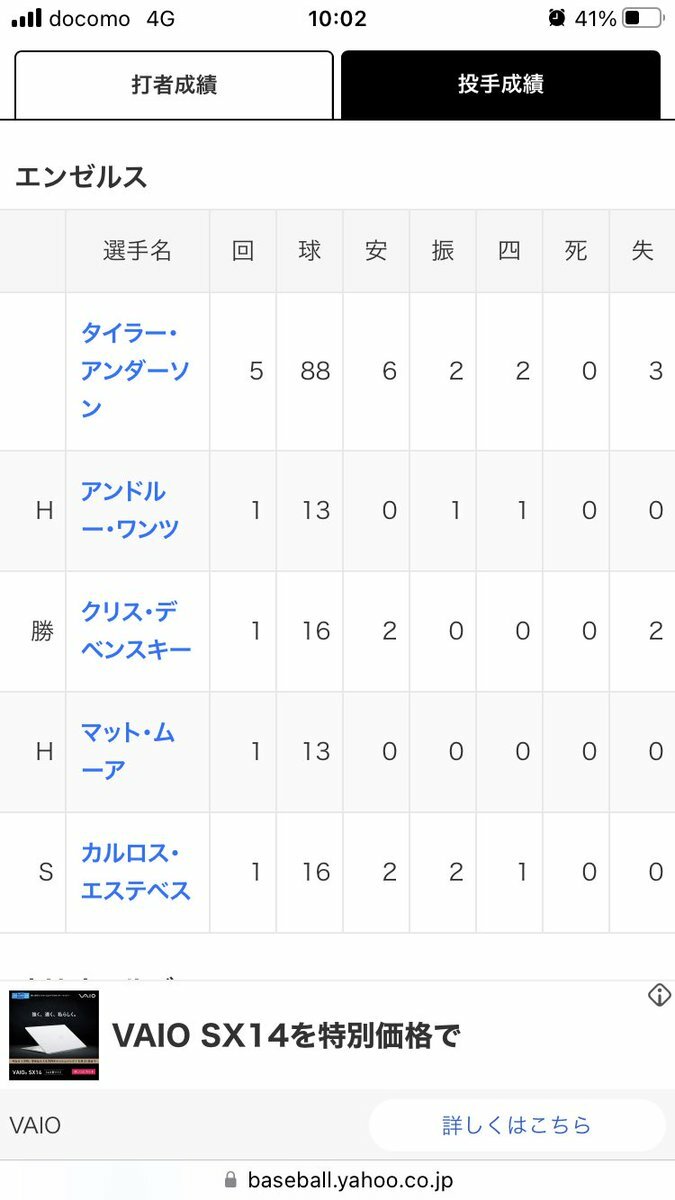Tap the VAIO ad thumbnail image
Screen dimensions: 675x1200
(54, 1035)
